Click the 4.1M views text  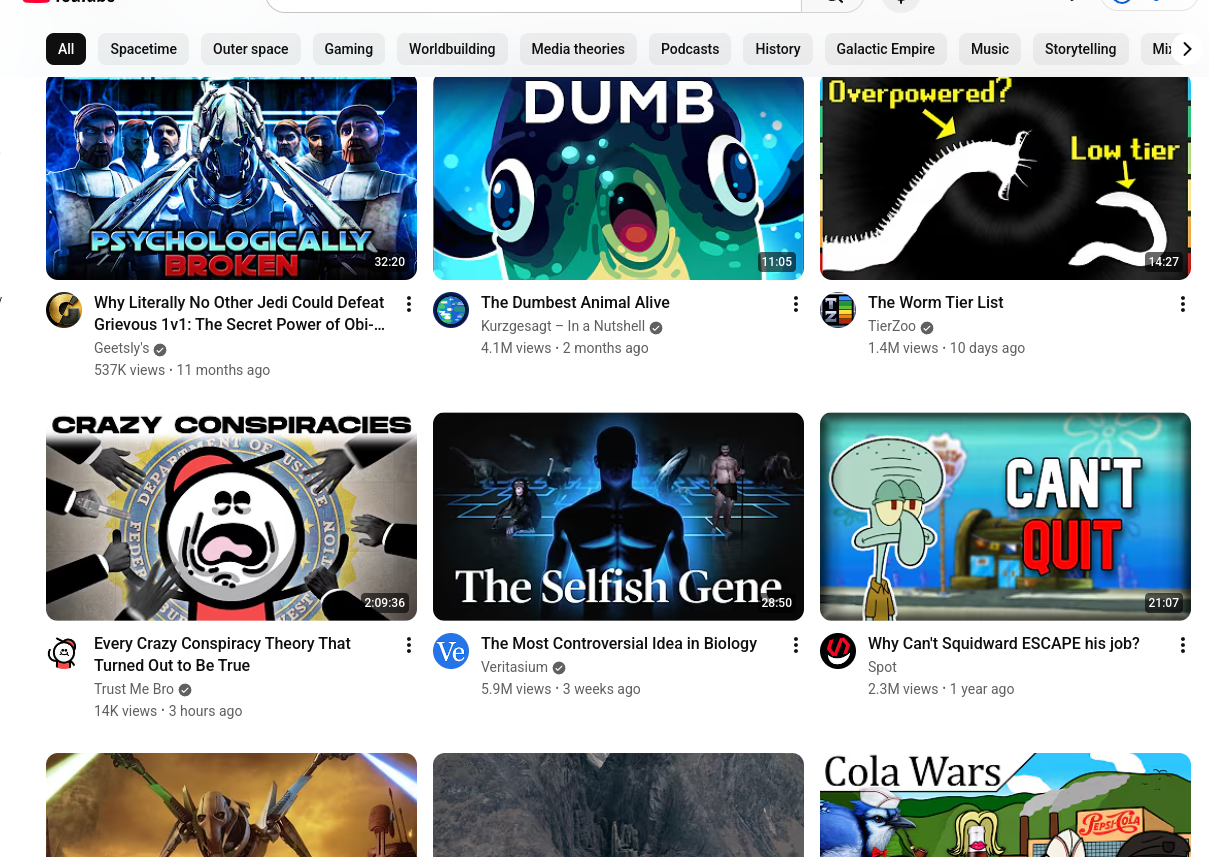pos(516,348)
